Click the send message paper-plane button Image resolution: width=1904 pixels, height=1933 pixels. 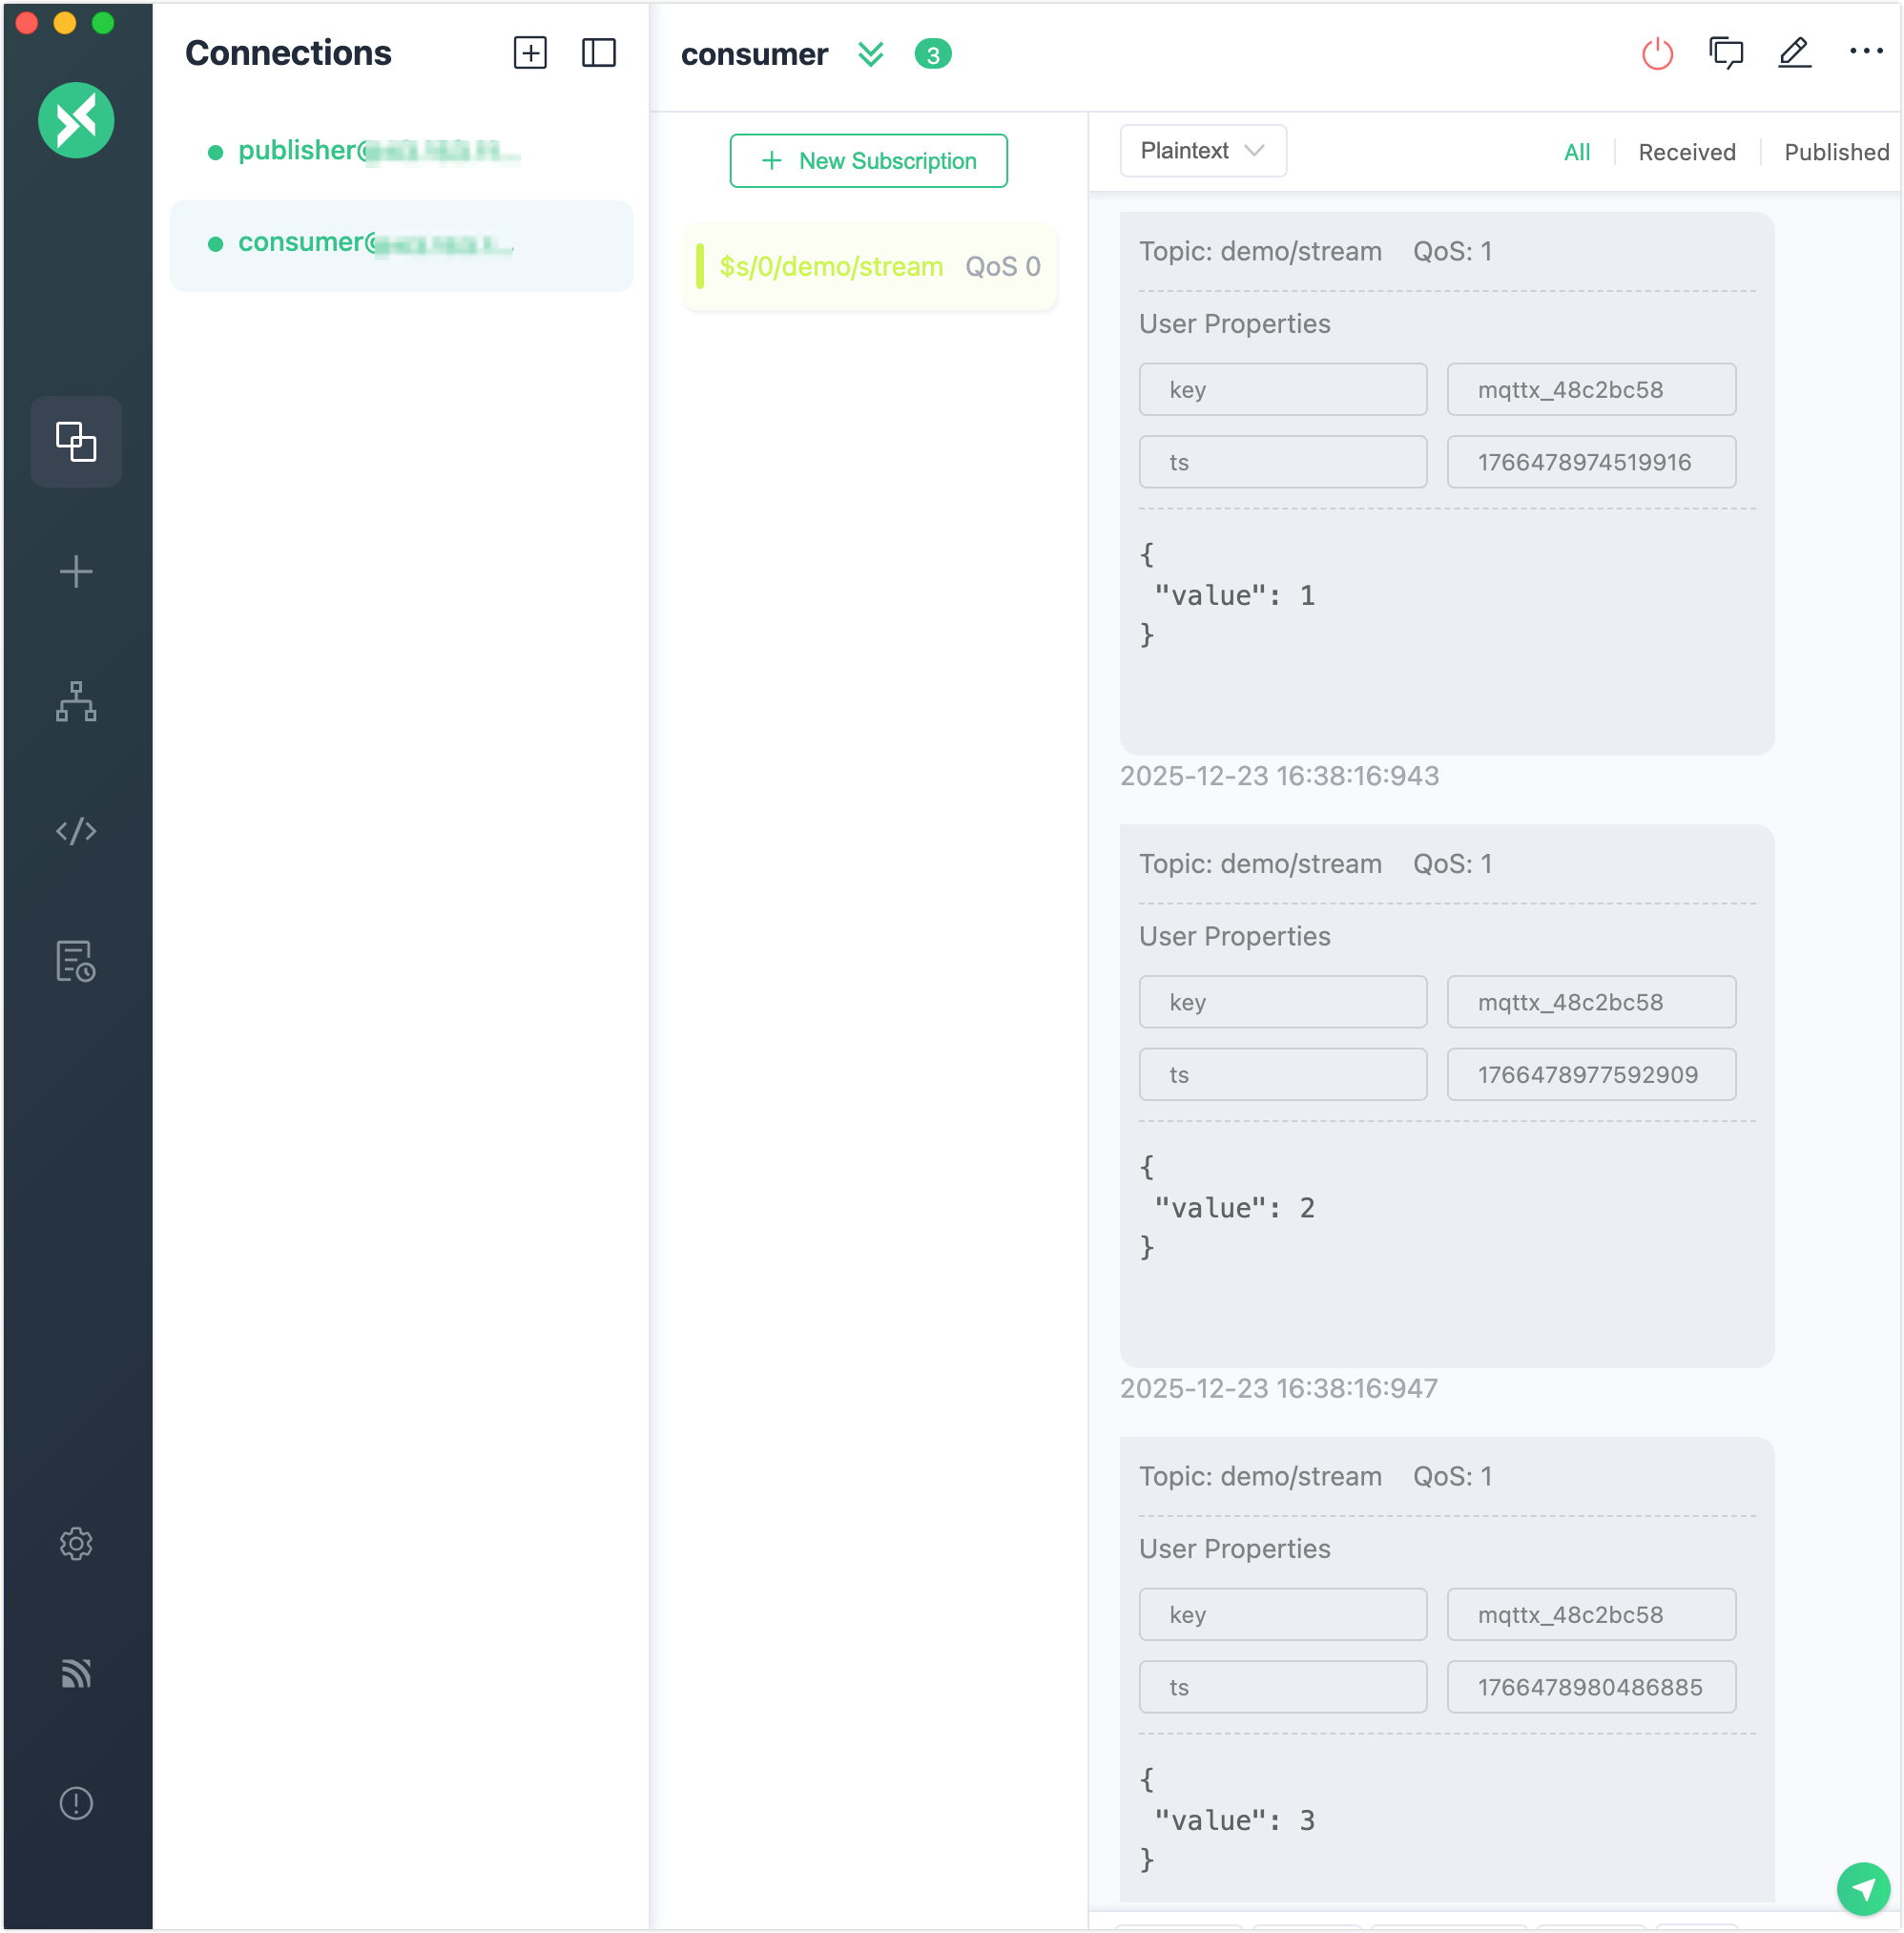[x=1863, y=1888]
